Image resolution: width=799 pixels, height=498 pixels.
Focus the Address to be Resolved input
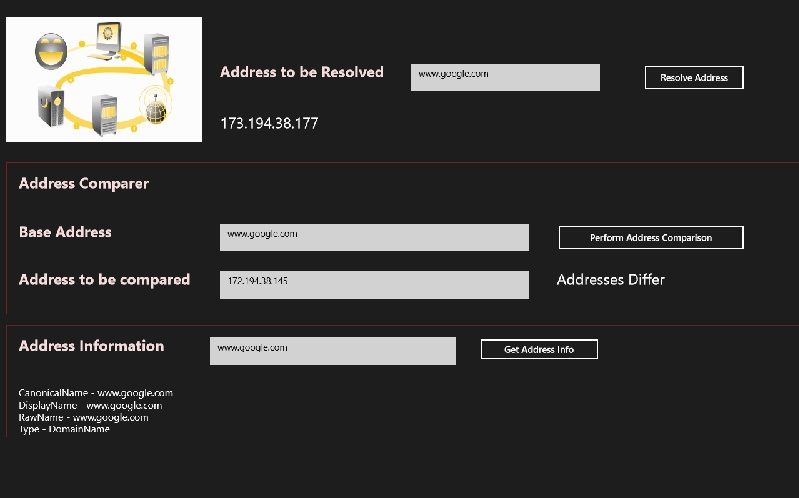(x=505, y=77)
